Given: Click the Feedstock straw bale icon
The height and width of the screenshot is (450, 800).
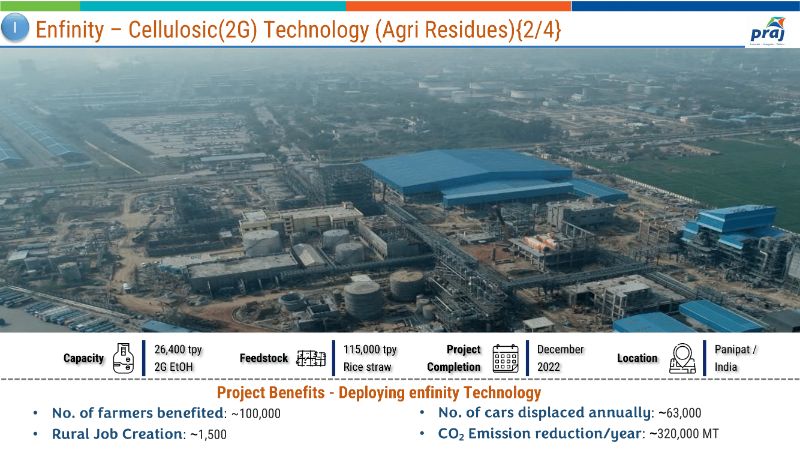Looking at the screenshot, I should [x=311, y=358].
